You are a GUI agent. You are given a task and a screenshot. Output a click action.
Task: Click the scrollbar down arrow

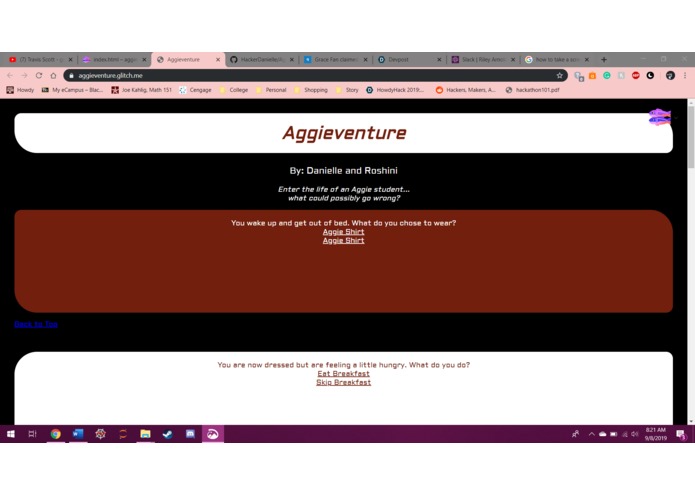click(691, 421)
